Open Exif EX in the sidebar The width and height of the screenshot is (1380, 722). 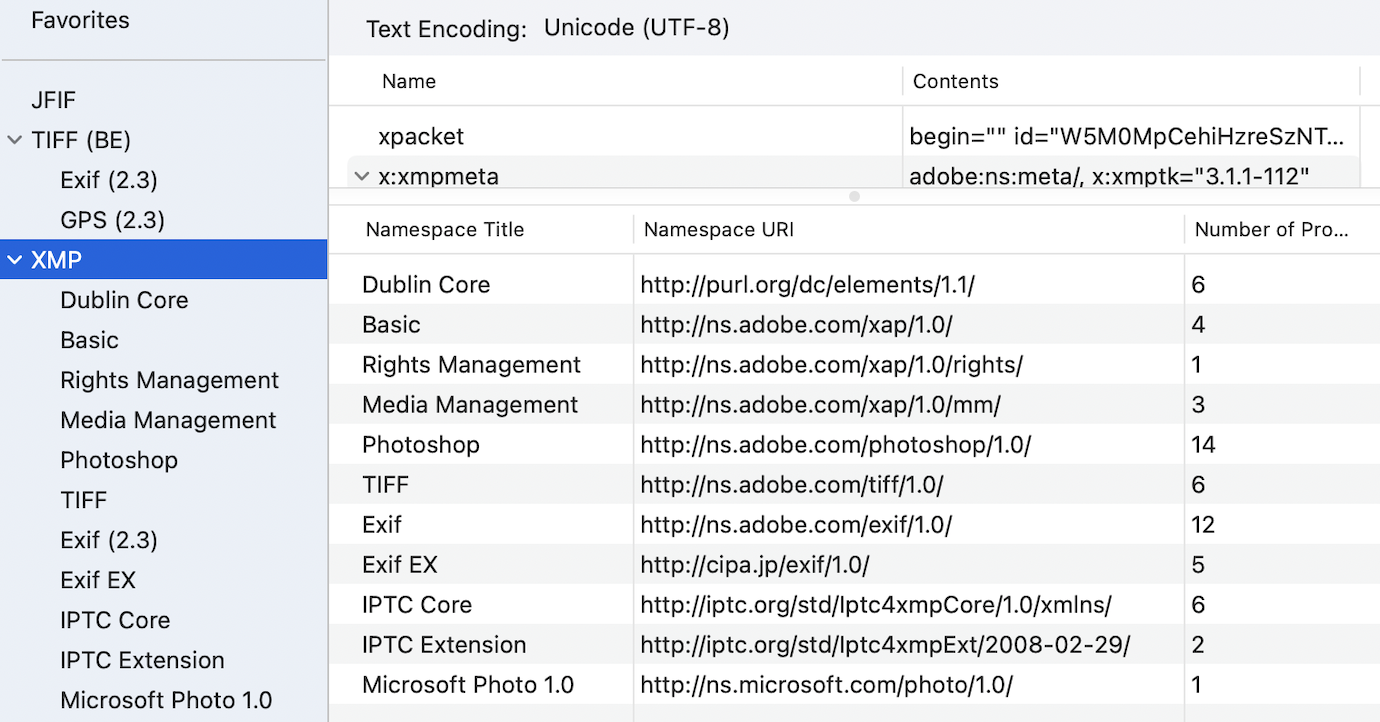98,580
